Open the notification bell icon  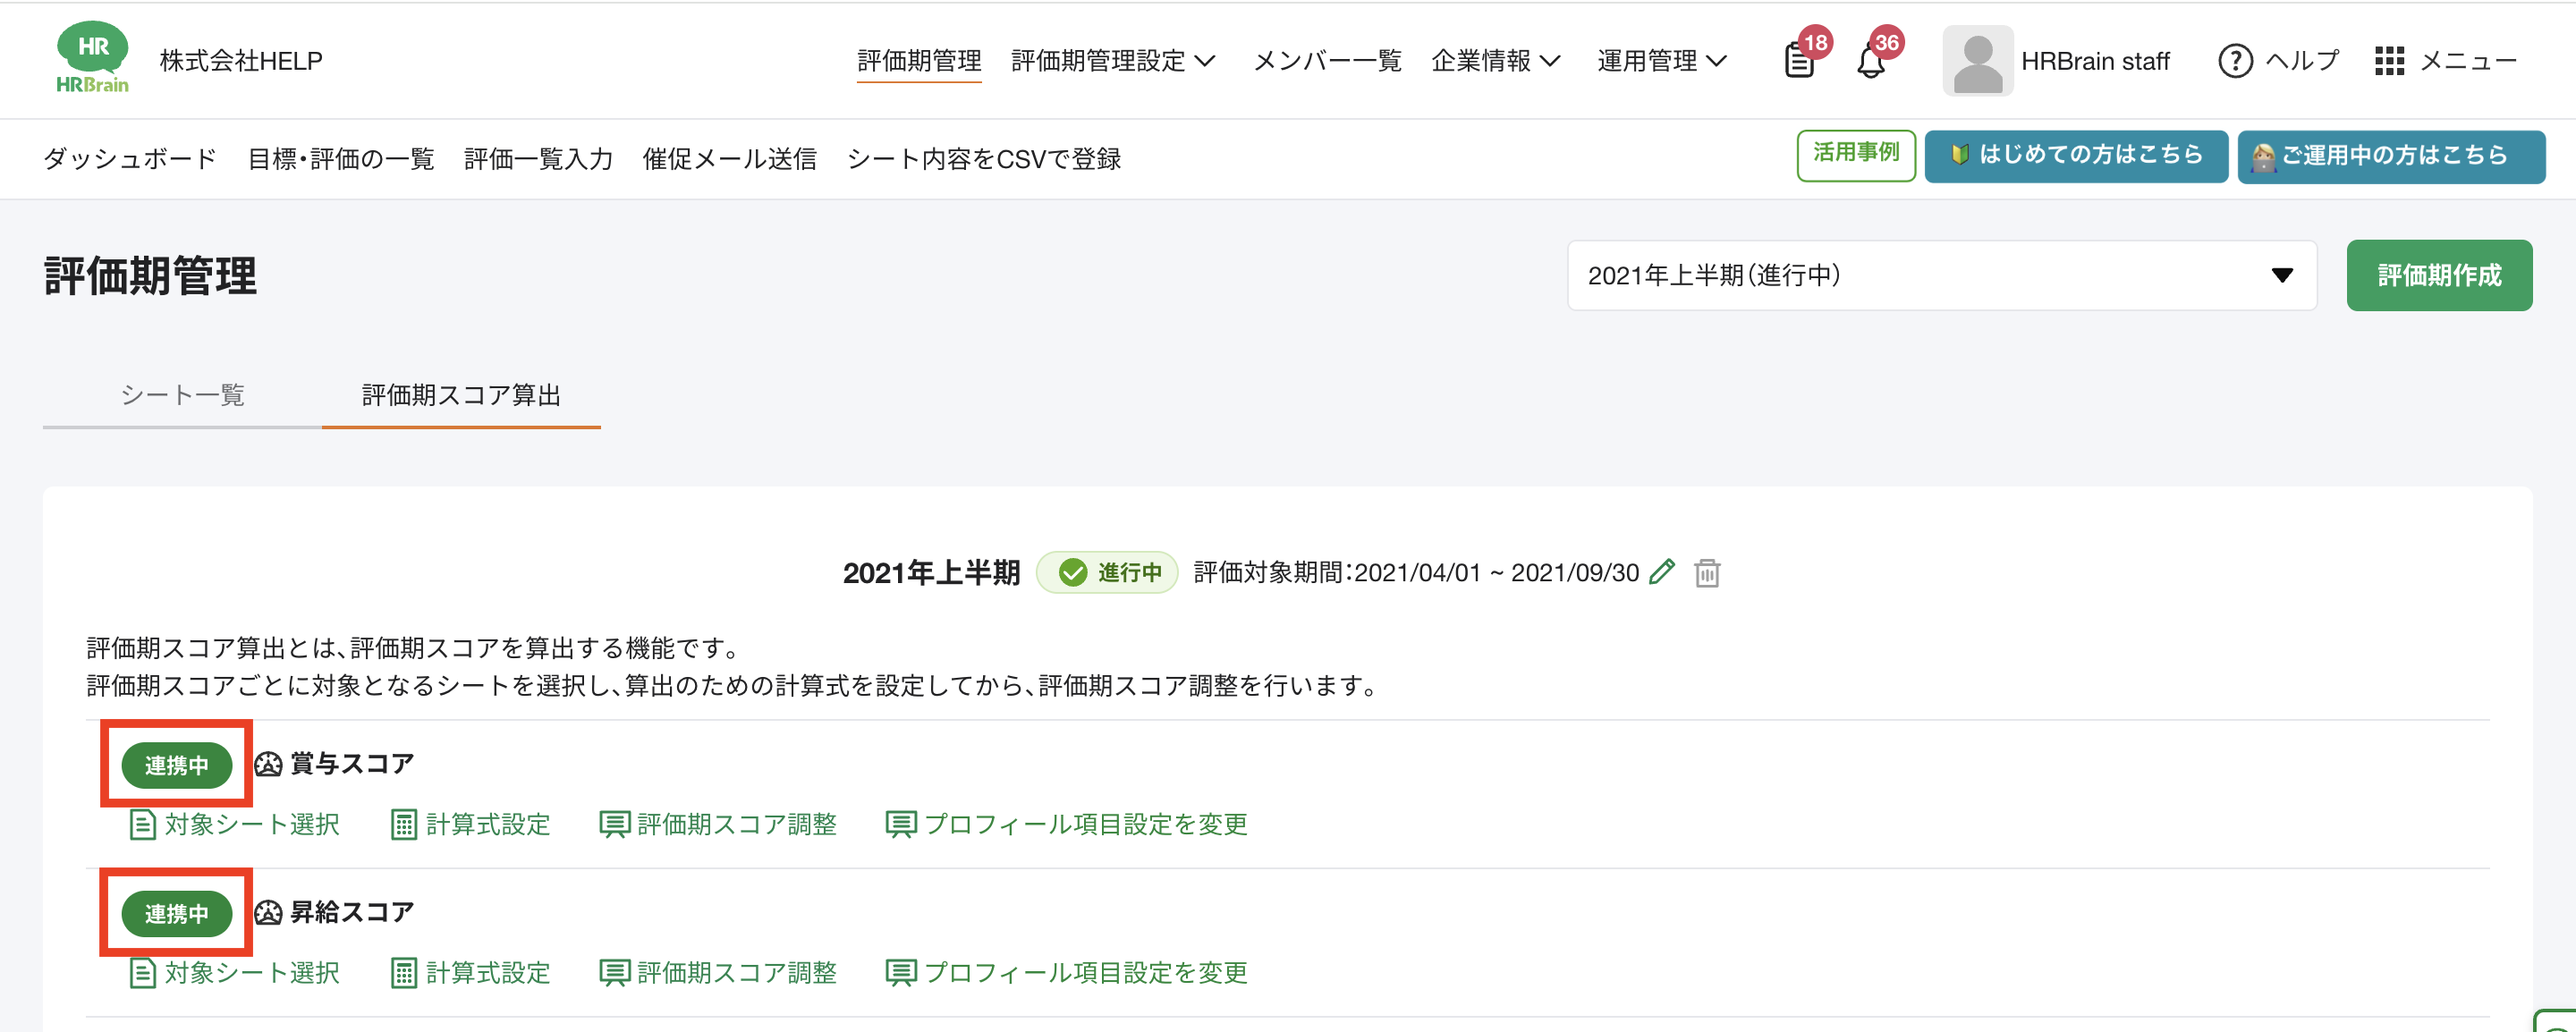click(1870, 62)
